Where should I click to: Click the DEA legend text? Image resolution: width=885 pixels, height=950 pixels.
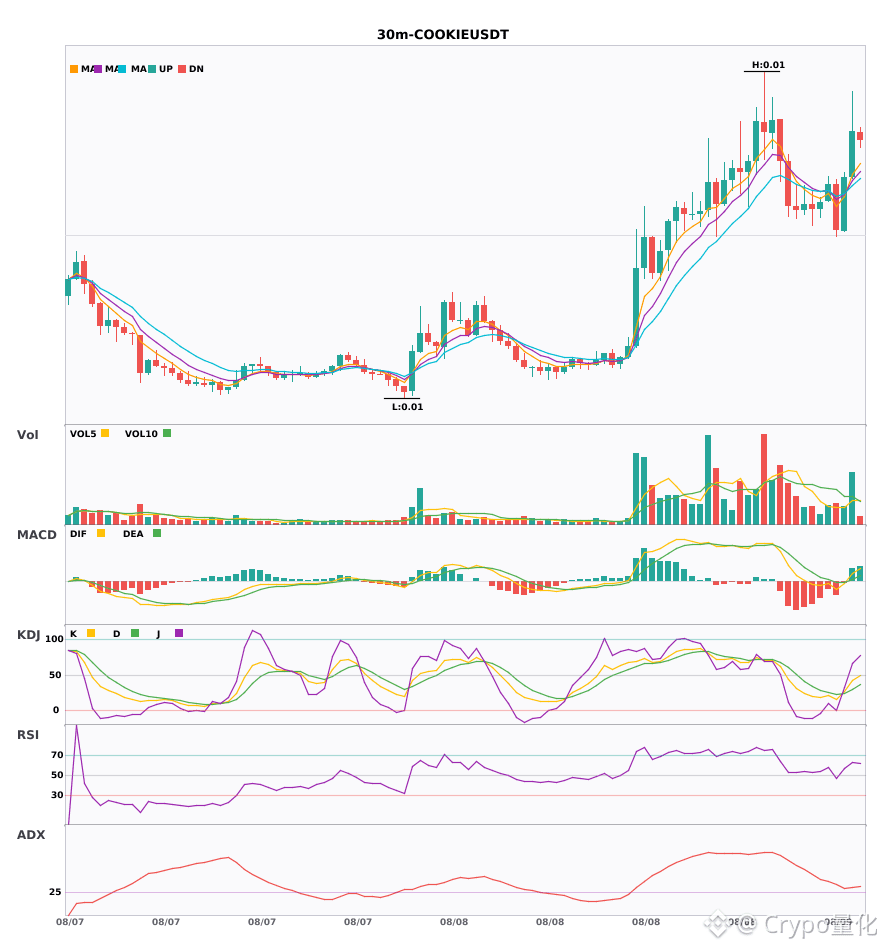point(133,534)
